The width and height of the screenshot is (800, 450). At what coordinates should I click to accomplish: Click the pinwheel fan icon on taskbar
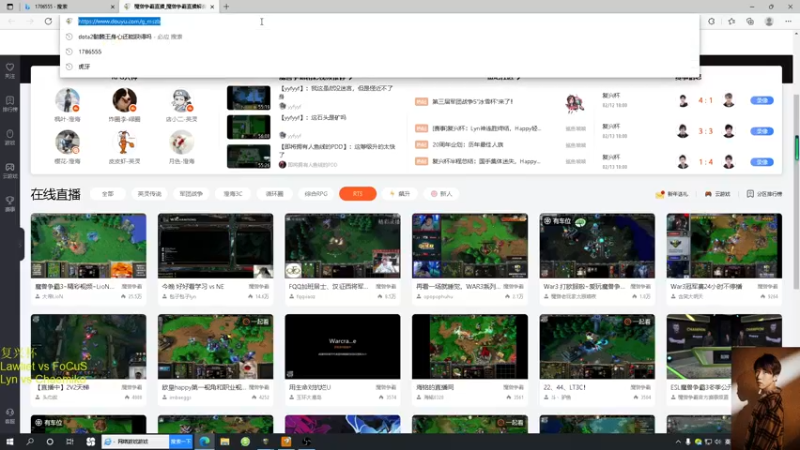pos(90,442)
